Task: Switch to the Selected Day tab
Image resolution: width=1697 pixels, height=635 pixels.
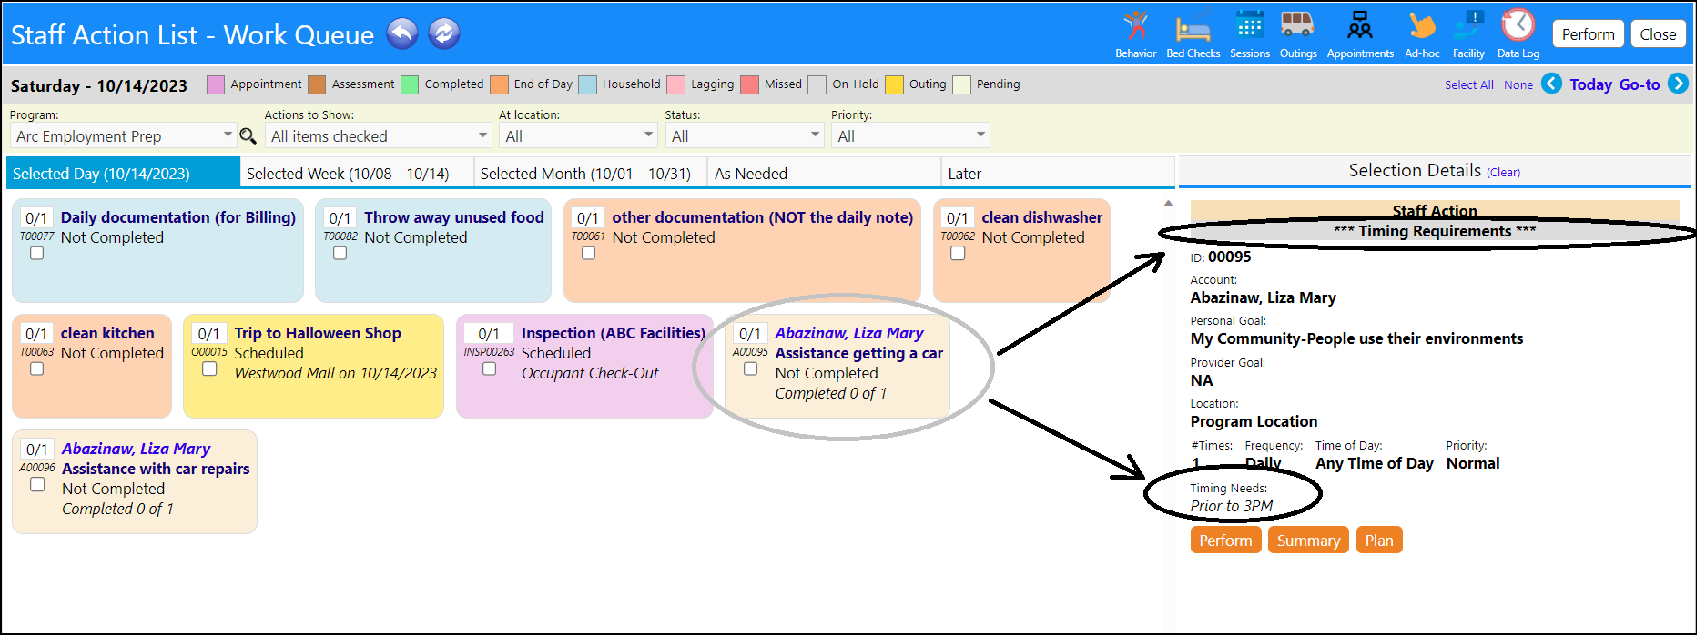Action: click(x=123, y=173)
